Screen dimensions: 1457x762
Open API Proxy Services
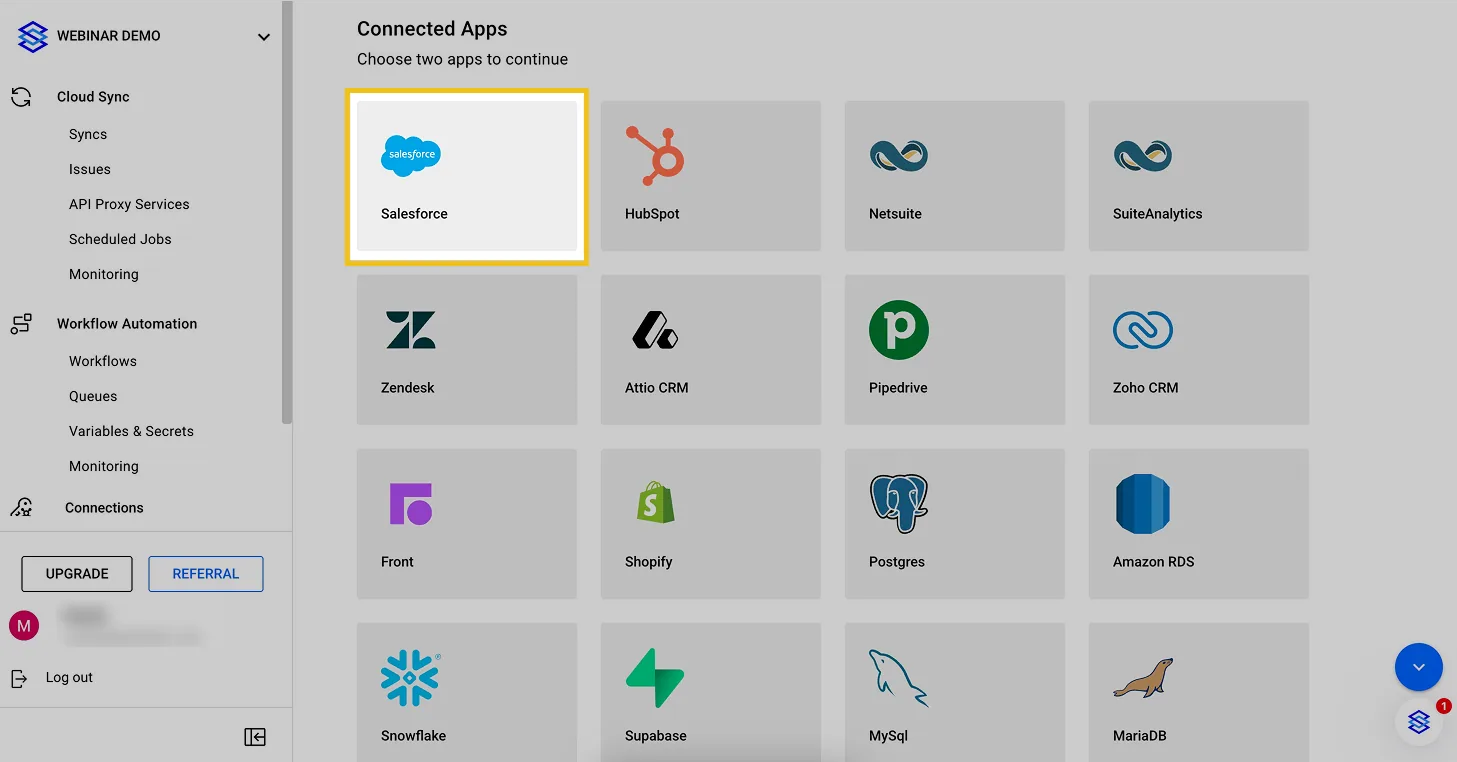click(129, 204)
